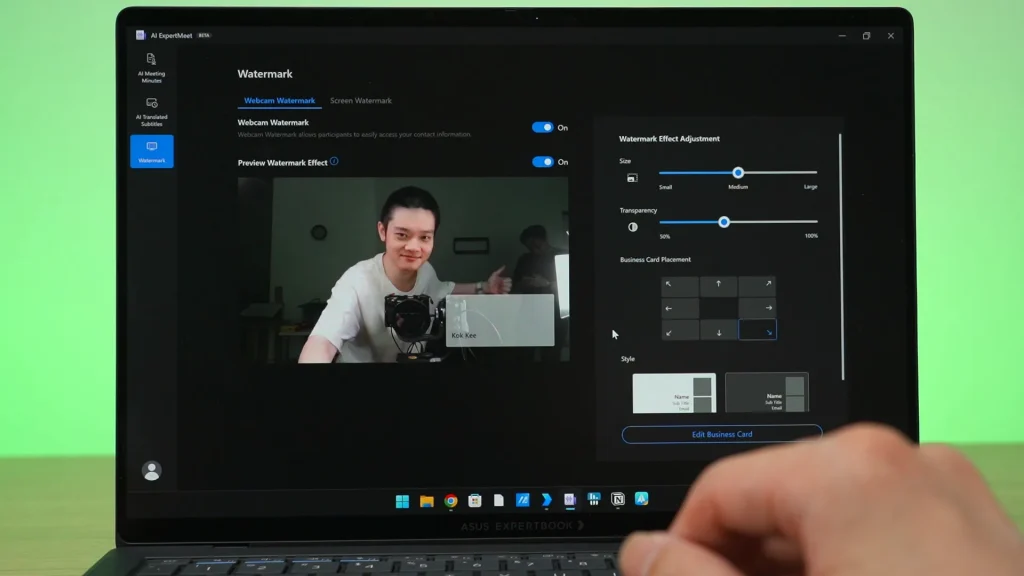Click the Kok Kee business card in preview
Screen dimensions: 1024x576
(x=500, y=320)
